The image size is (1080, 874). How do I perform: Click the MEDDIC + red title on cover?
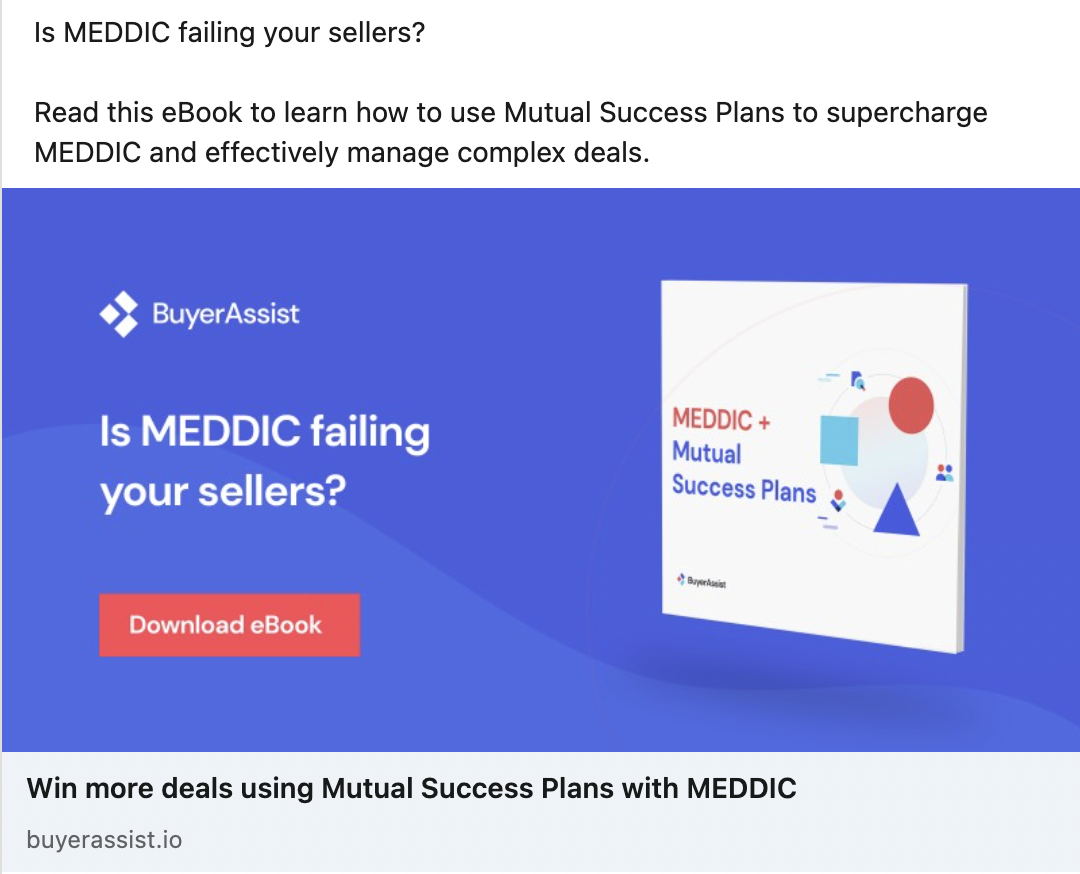[x=721, y=419]
